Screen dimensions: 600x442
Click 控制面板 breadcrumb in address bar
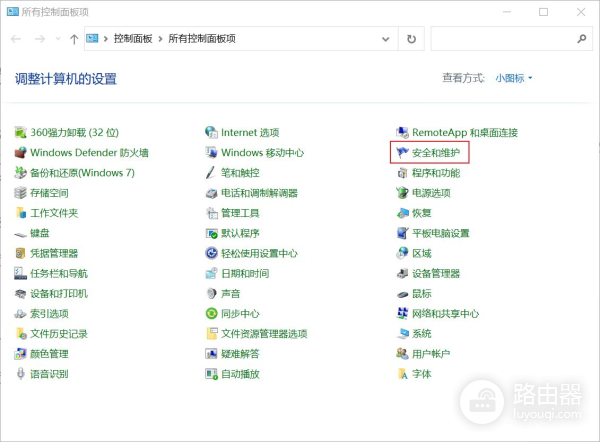[x=133, y=39]
